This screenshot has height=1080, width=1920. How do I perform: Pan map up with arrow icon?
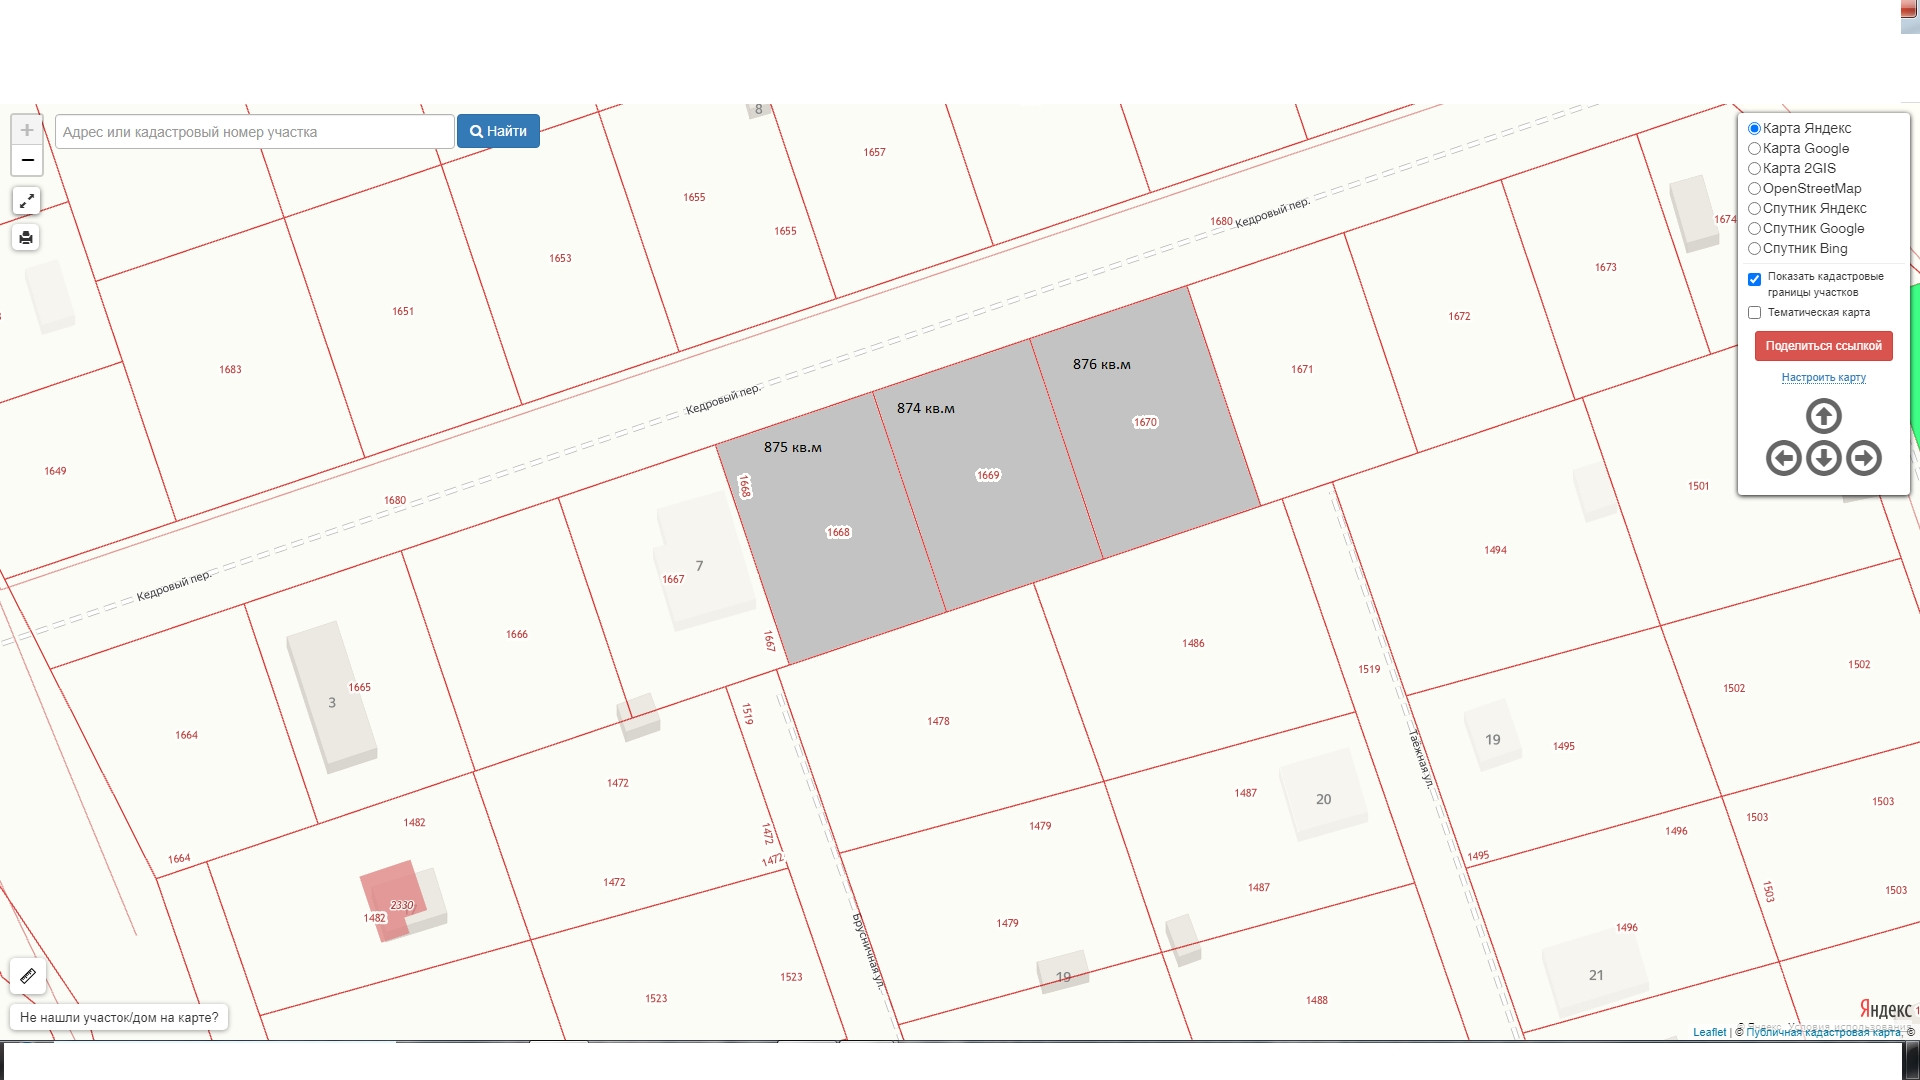coord(1823,416)
